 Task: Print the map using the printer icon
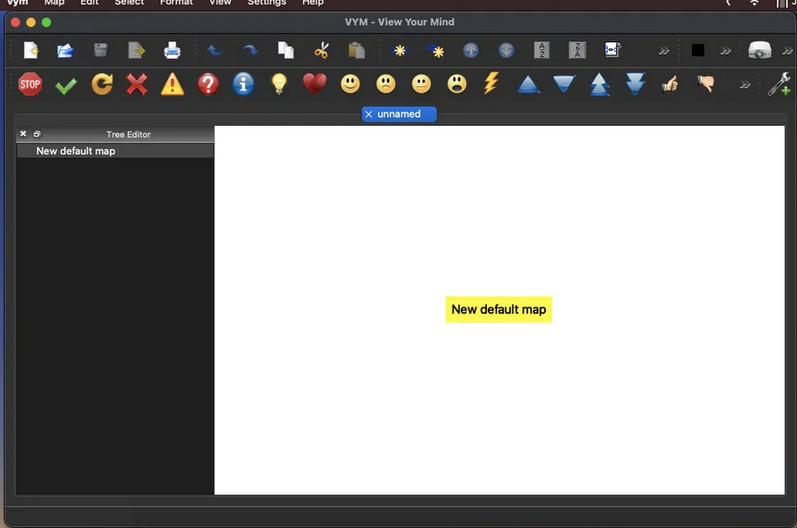pos(172,50)
